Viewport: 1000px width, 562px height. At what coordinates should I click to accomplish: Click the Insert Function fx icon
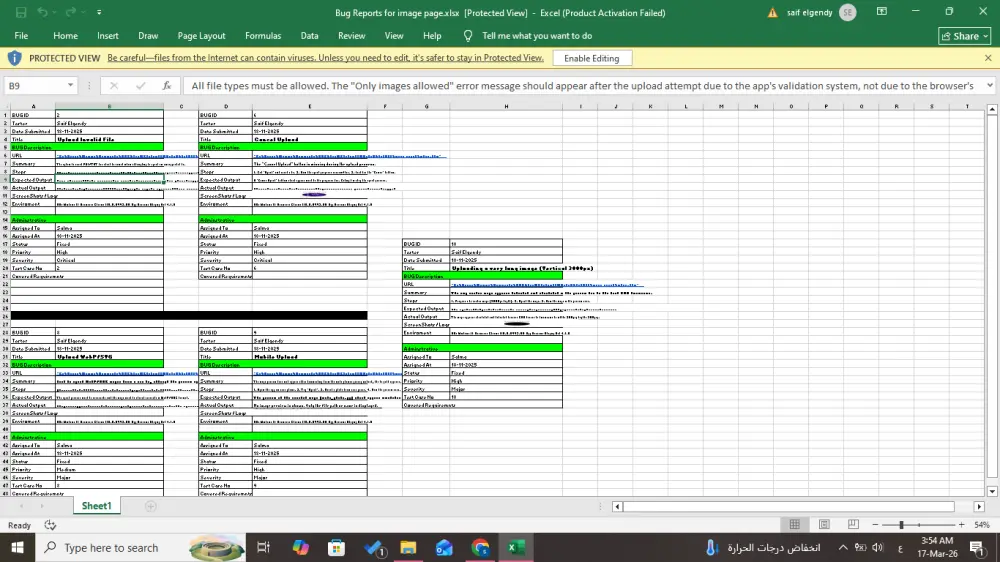pyautogui.click(x=166, y=85)
